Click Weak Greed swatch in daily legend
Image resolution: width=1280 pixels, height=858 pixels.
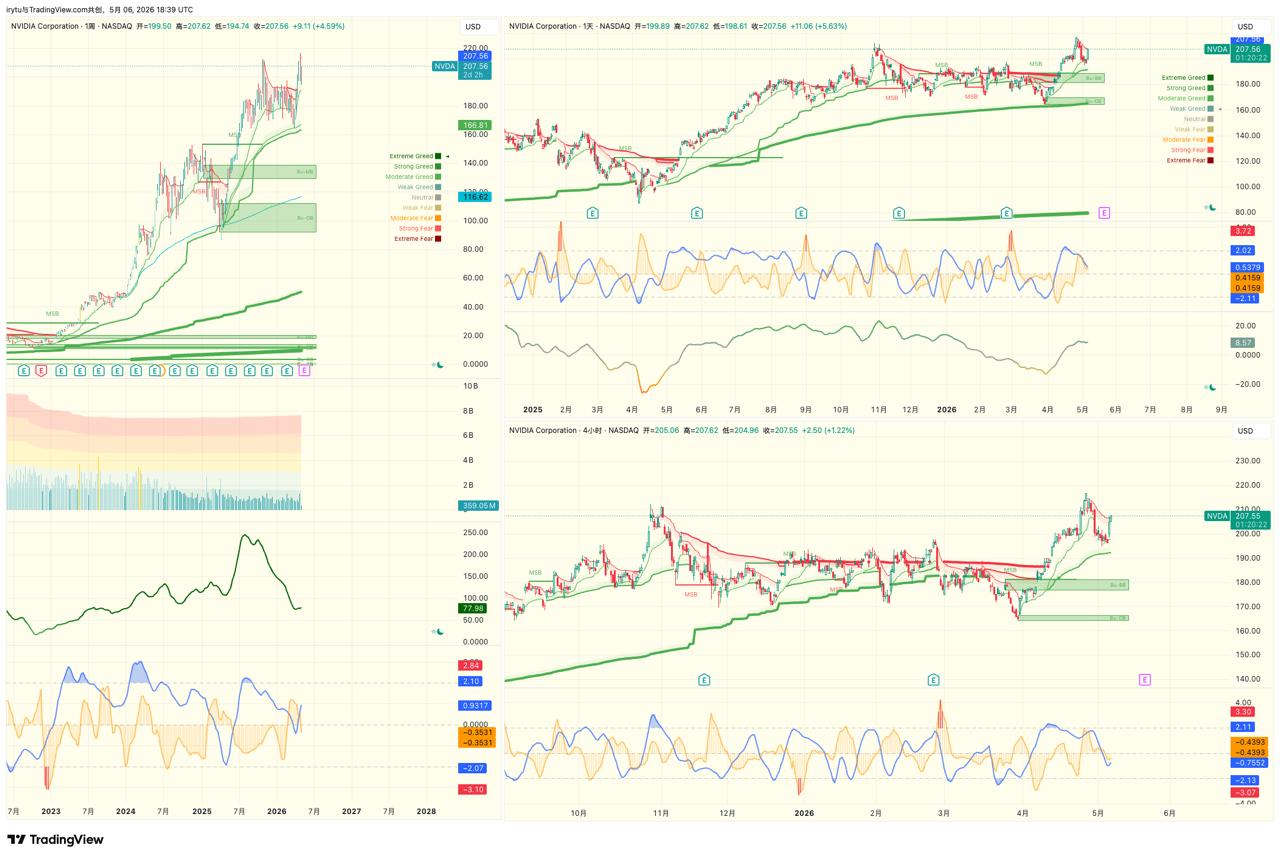[x=1210, y=108]
